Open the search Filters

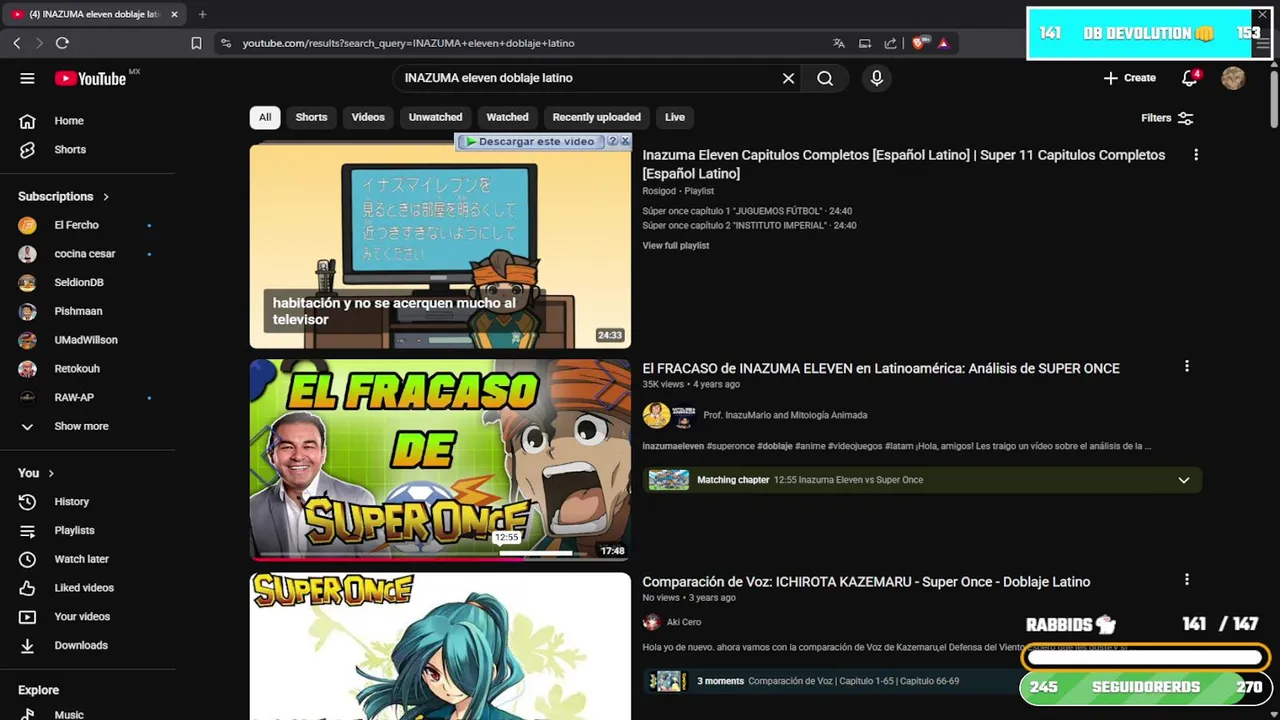[x=1167, y=118]
